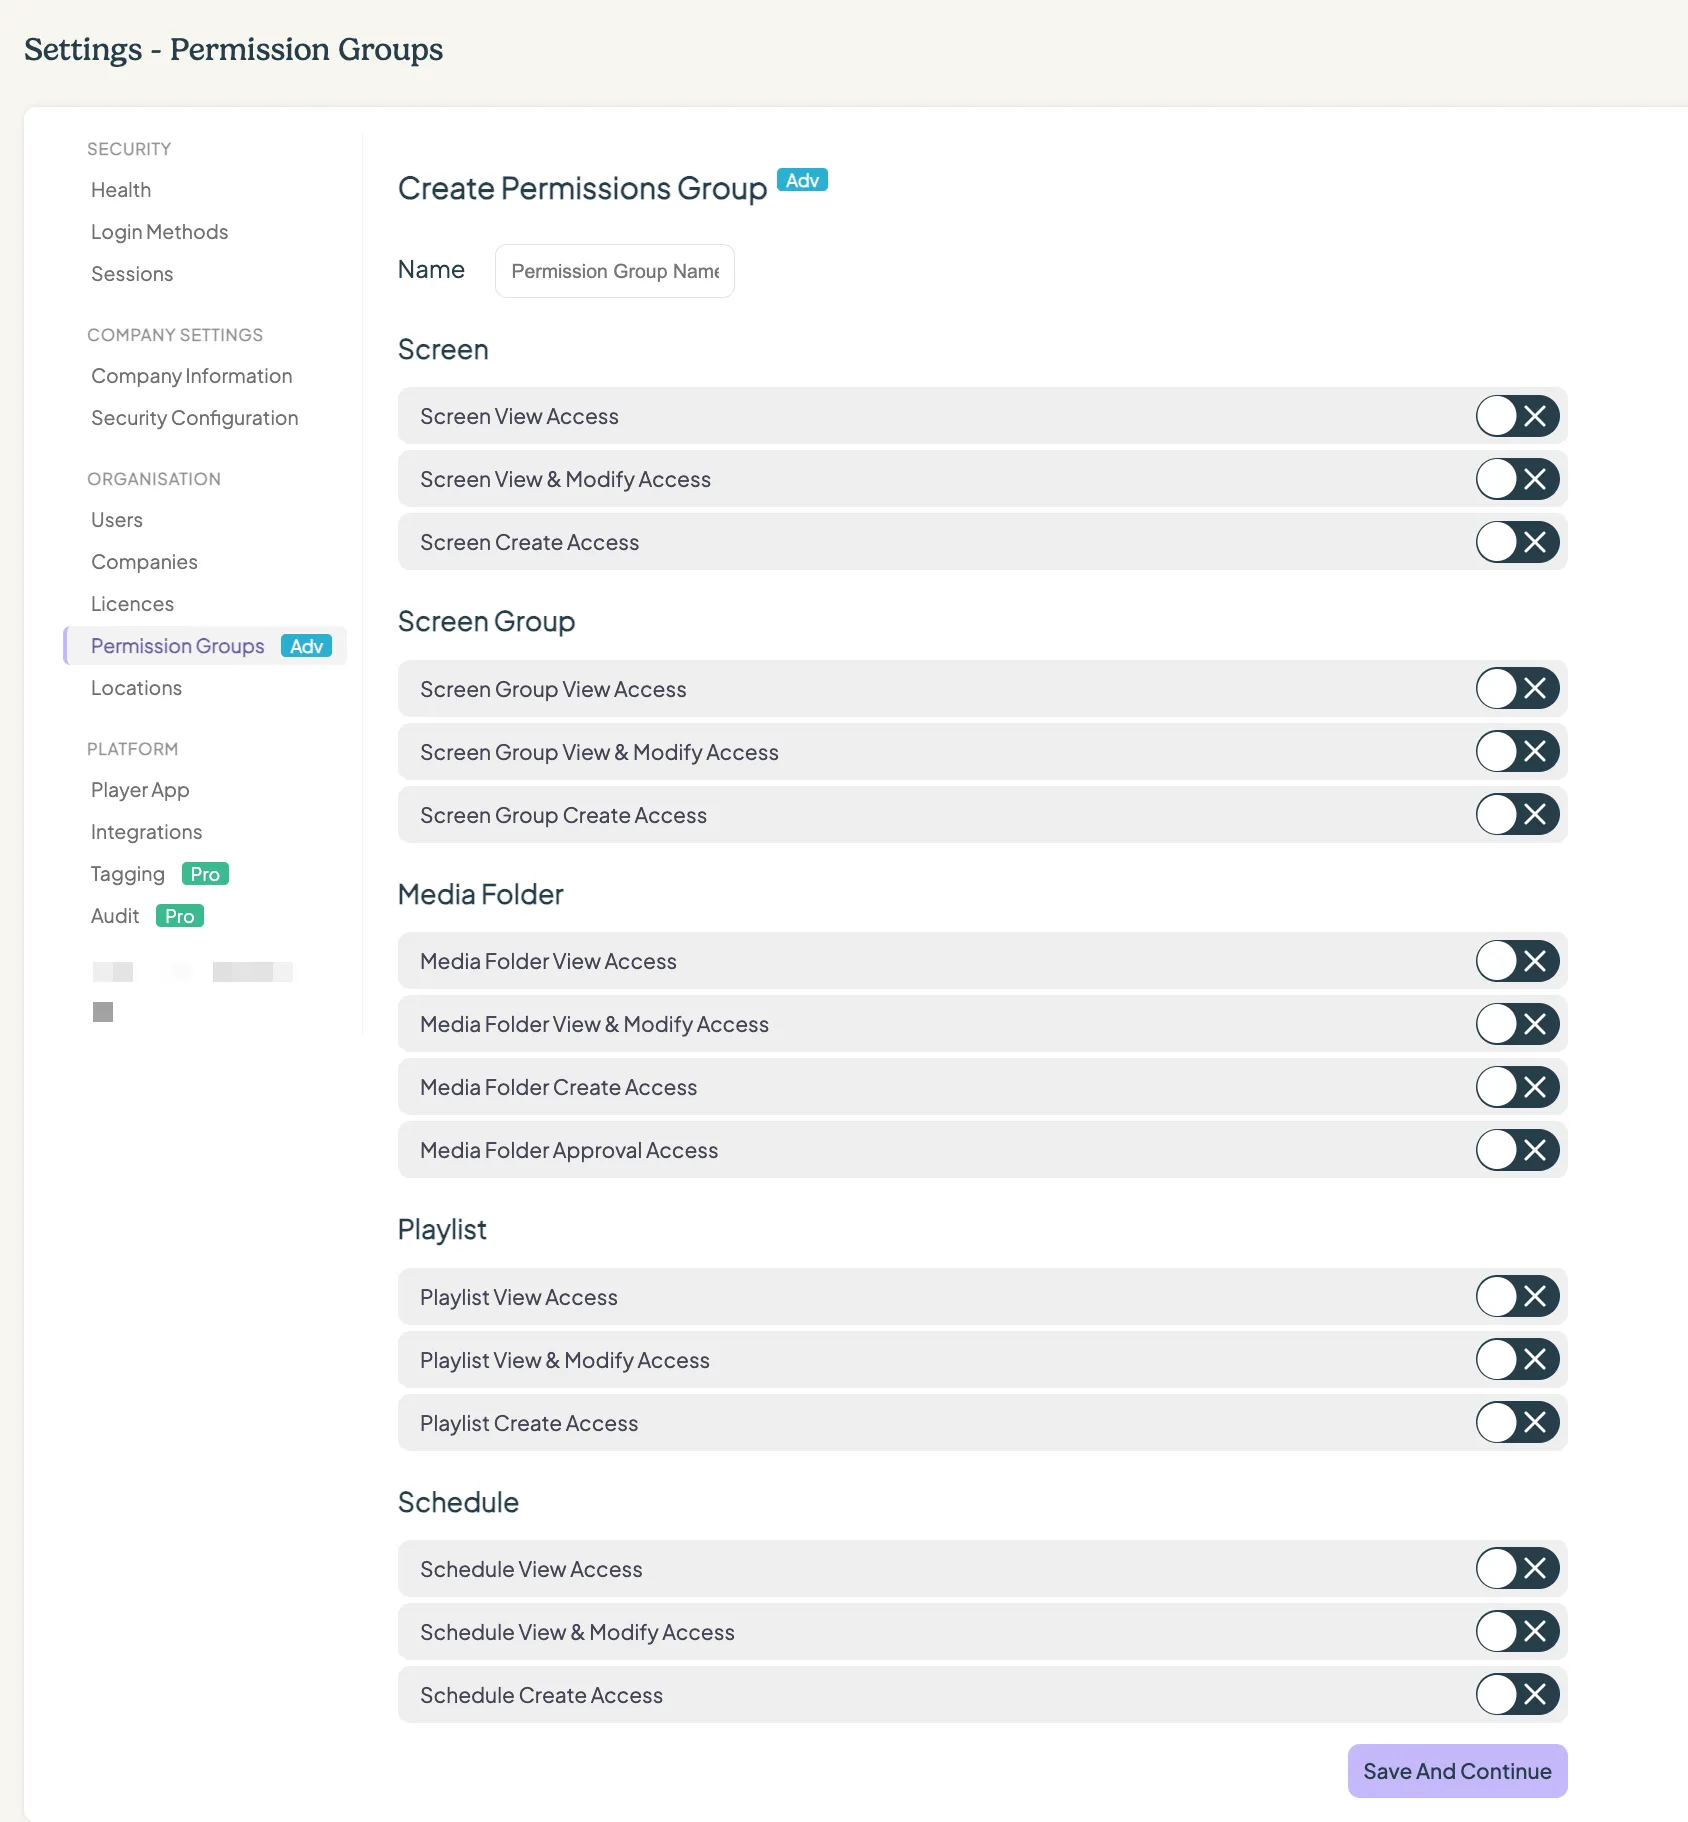Enable the Screen View Access toggle
Viewport: 1688px width, 1822px height.
(1517, 416)
